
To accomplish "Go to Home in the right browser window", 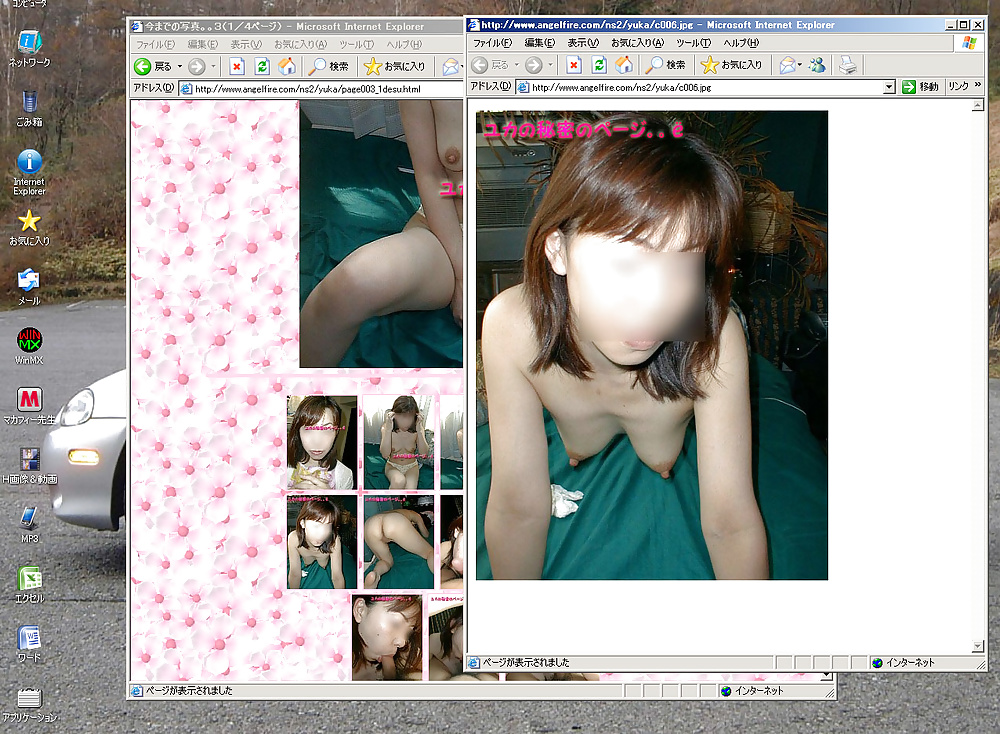I will pyautogui.click(x=624, y=65).
